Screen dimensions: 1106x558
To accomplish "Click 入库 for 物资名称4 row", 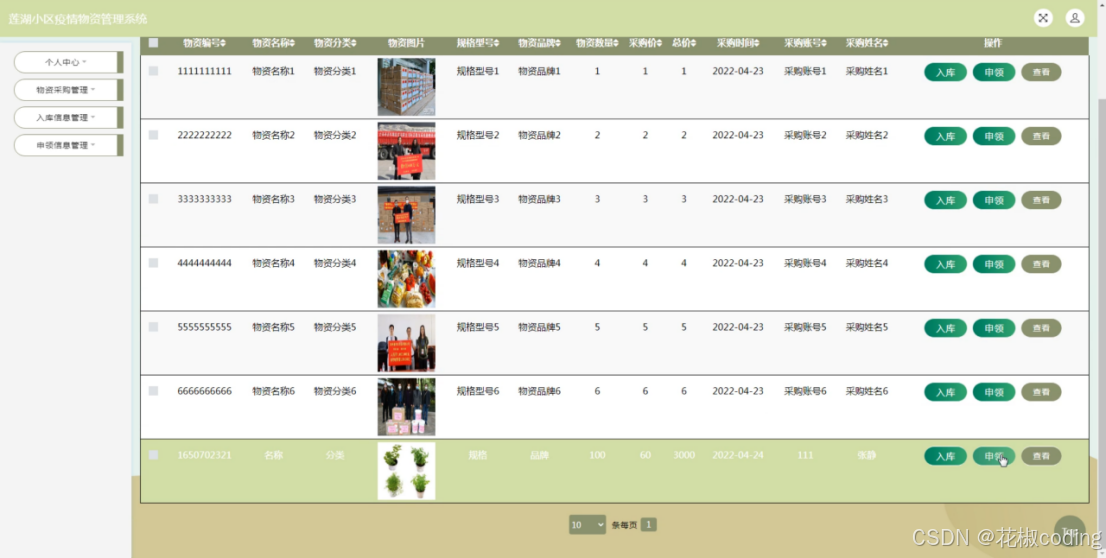I will (945, 264).
